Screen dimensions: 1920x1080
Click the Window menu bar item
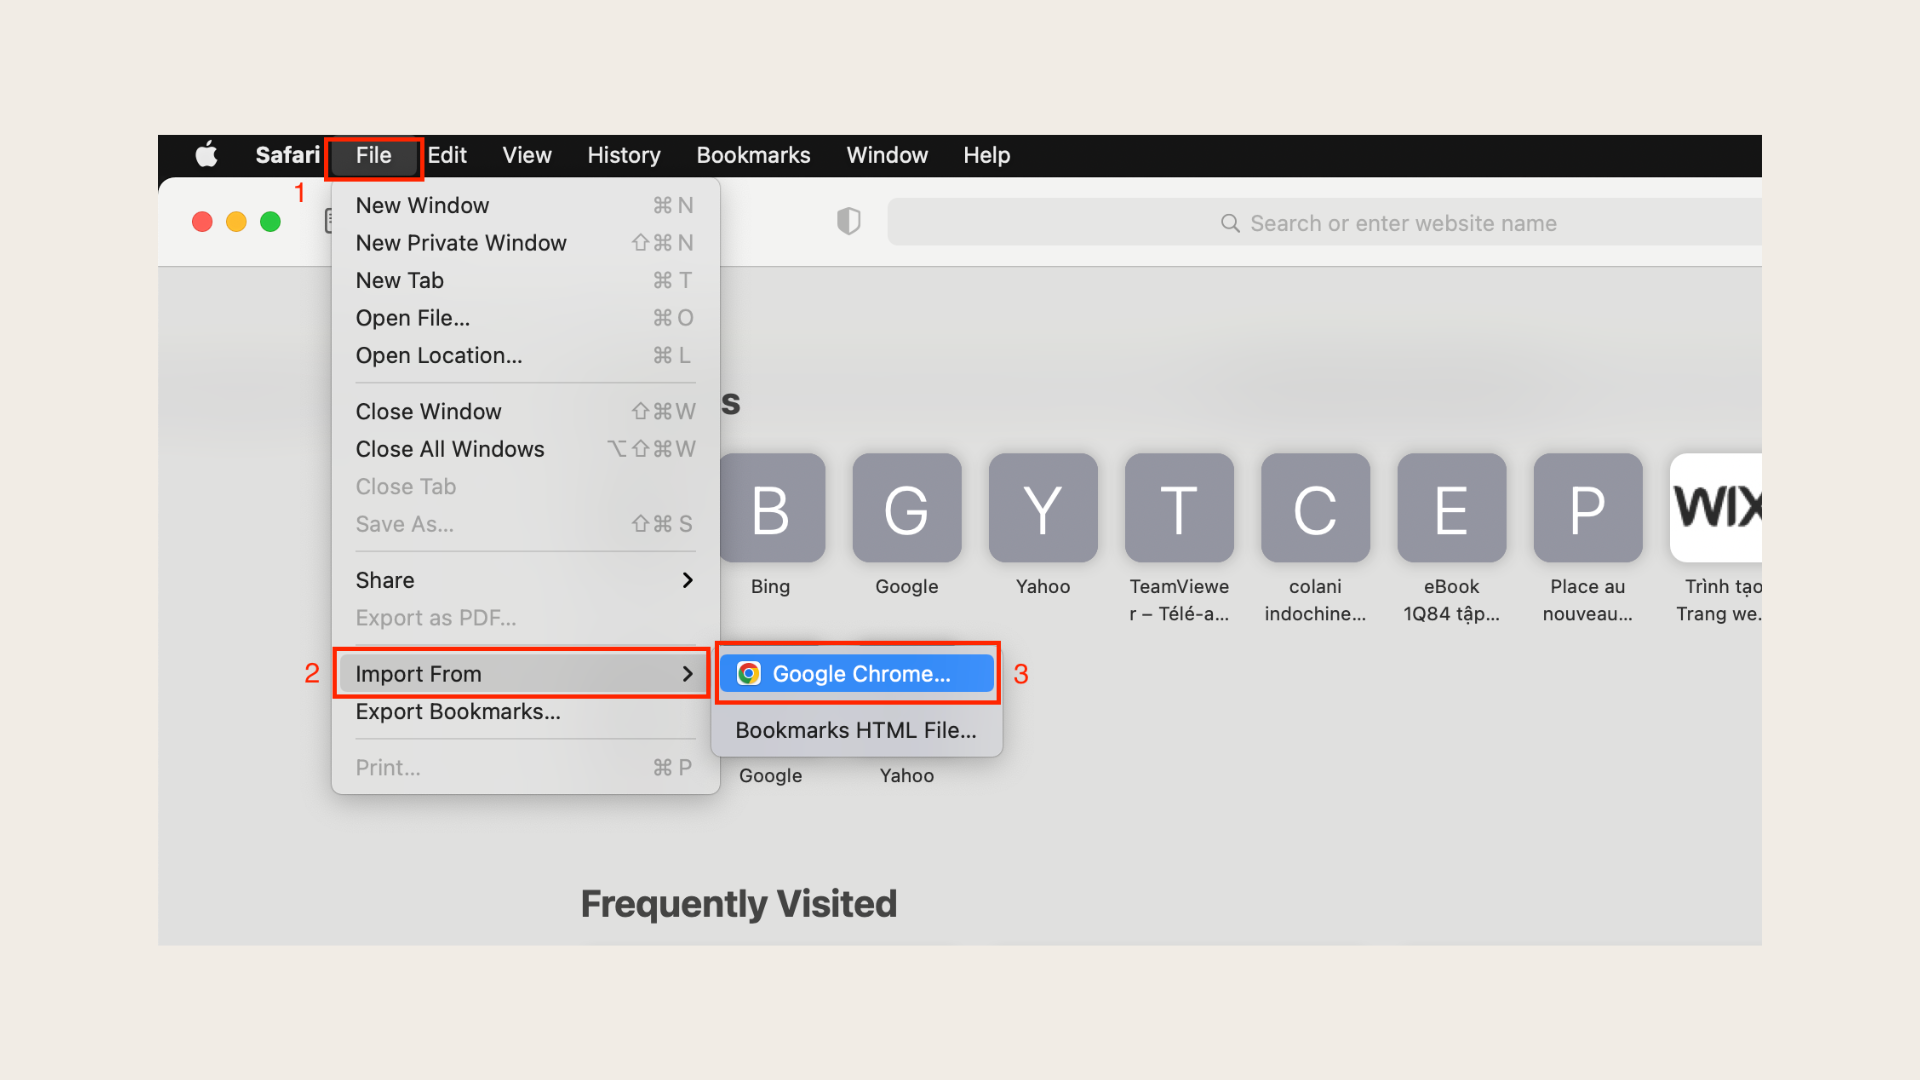pyautogui.click(x=887, y=156)
